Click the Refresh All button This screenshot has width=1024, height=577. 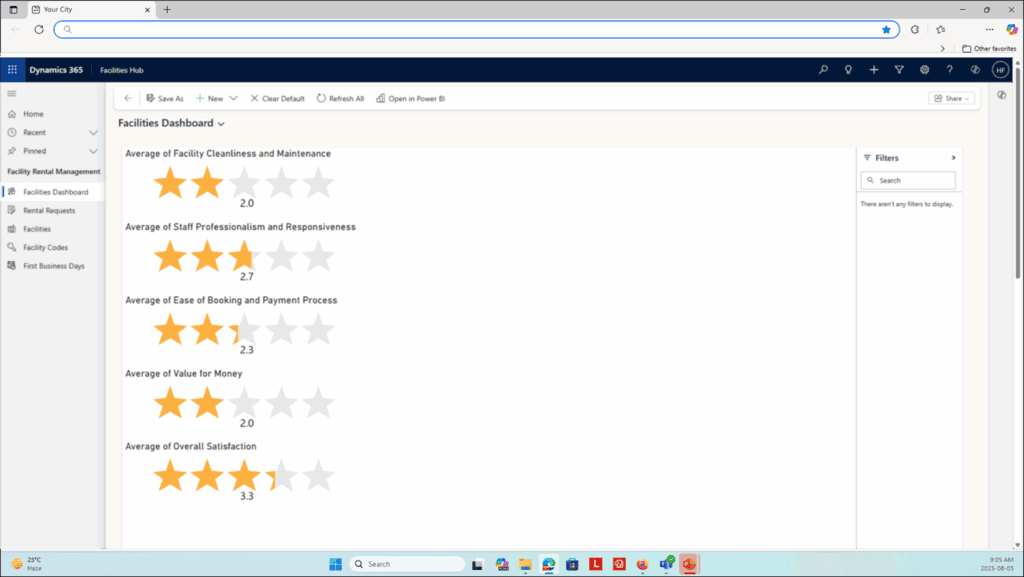340,99
